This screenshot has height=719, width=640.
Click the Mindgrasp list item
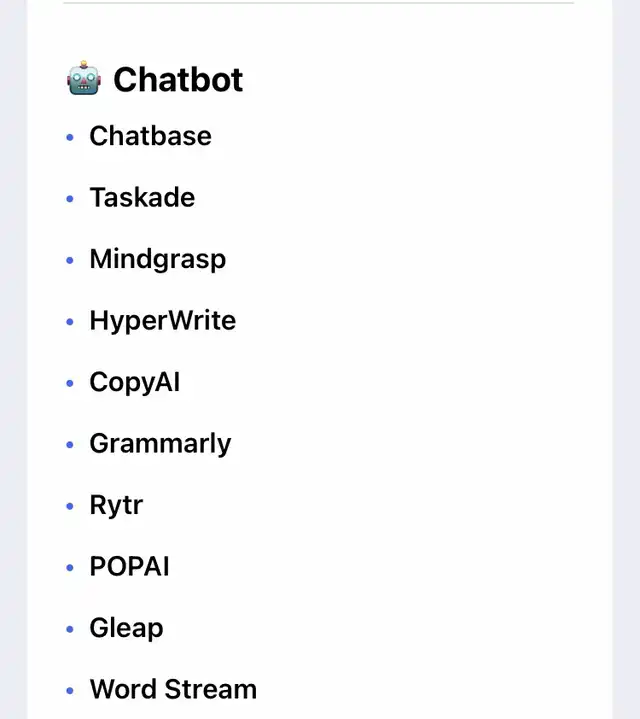(157, 259)
